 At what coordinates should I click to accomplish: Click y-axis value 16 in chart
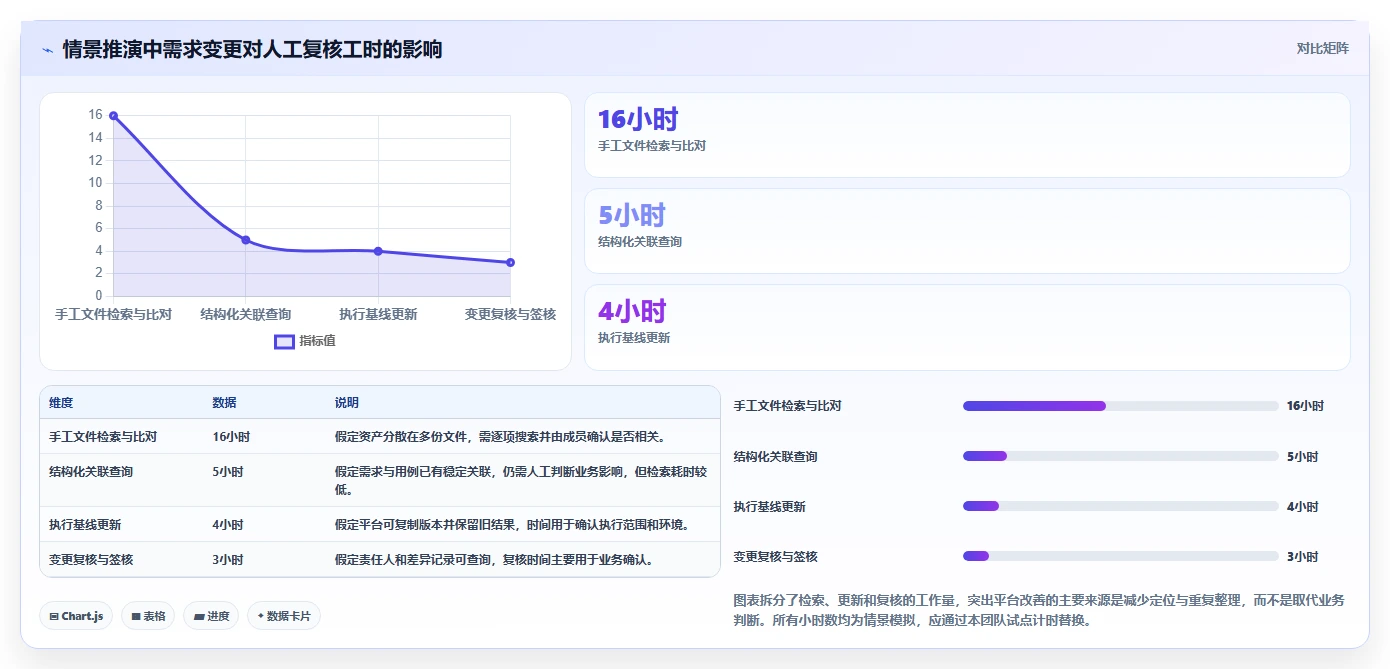tap(95, 115)
